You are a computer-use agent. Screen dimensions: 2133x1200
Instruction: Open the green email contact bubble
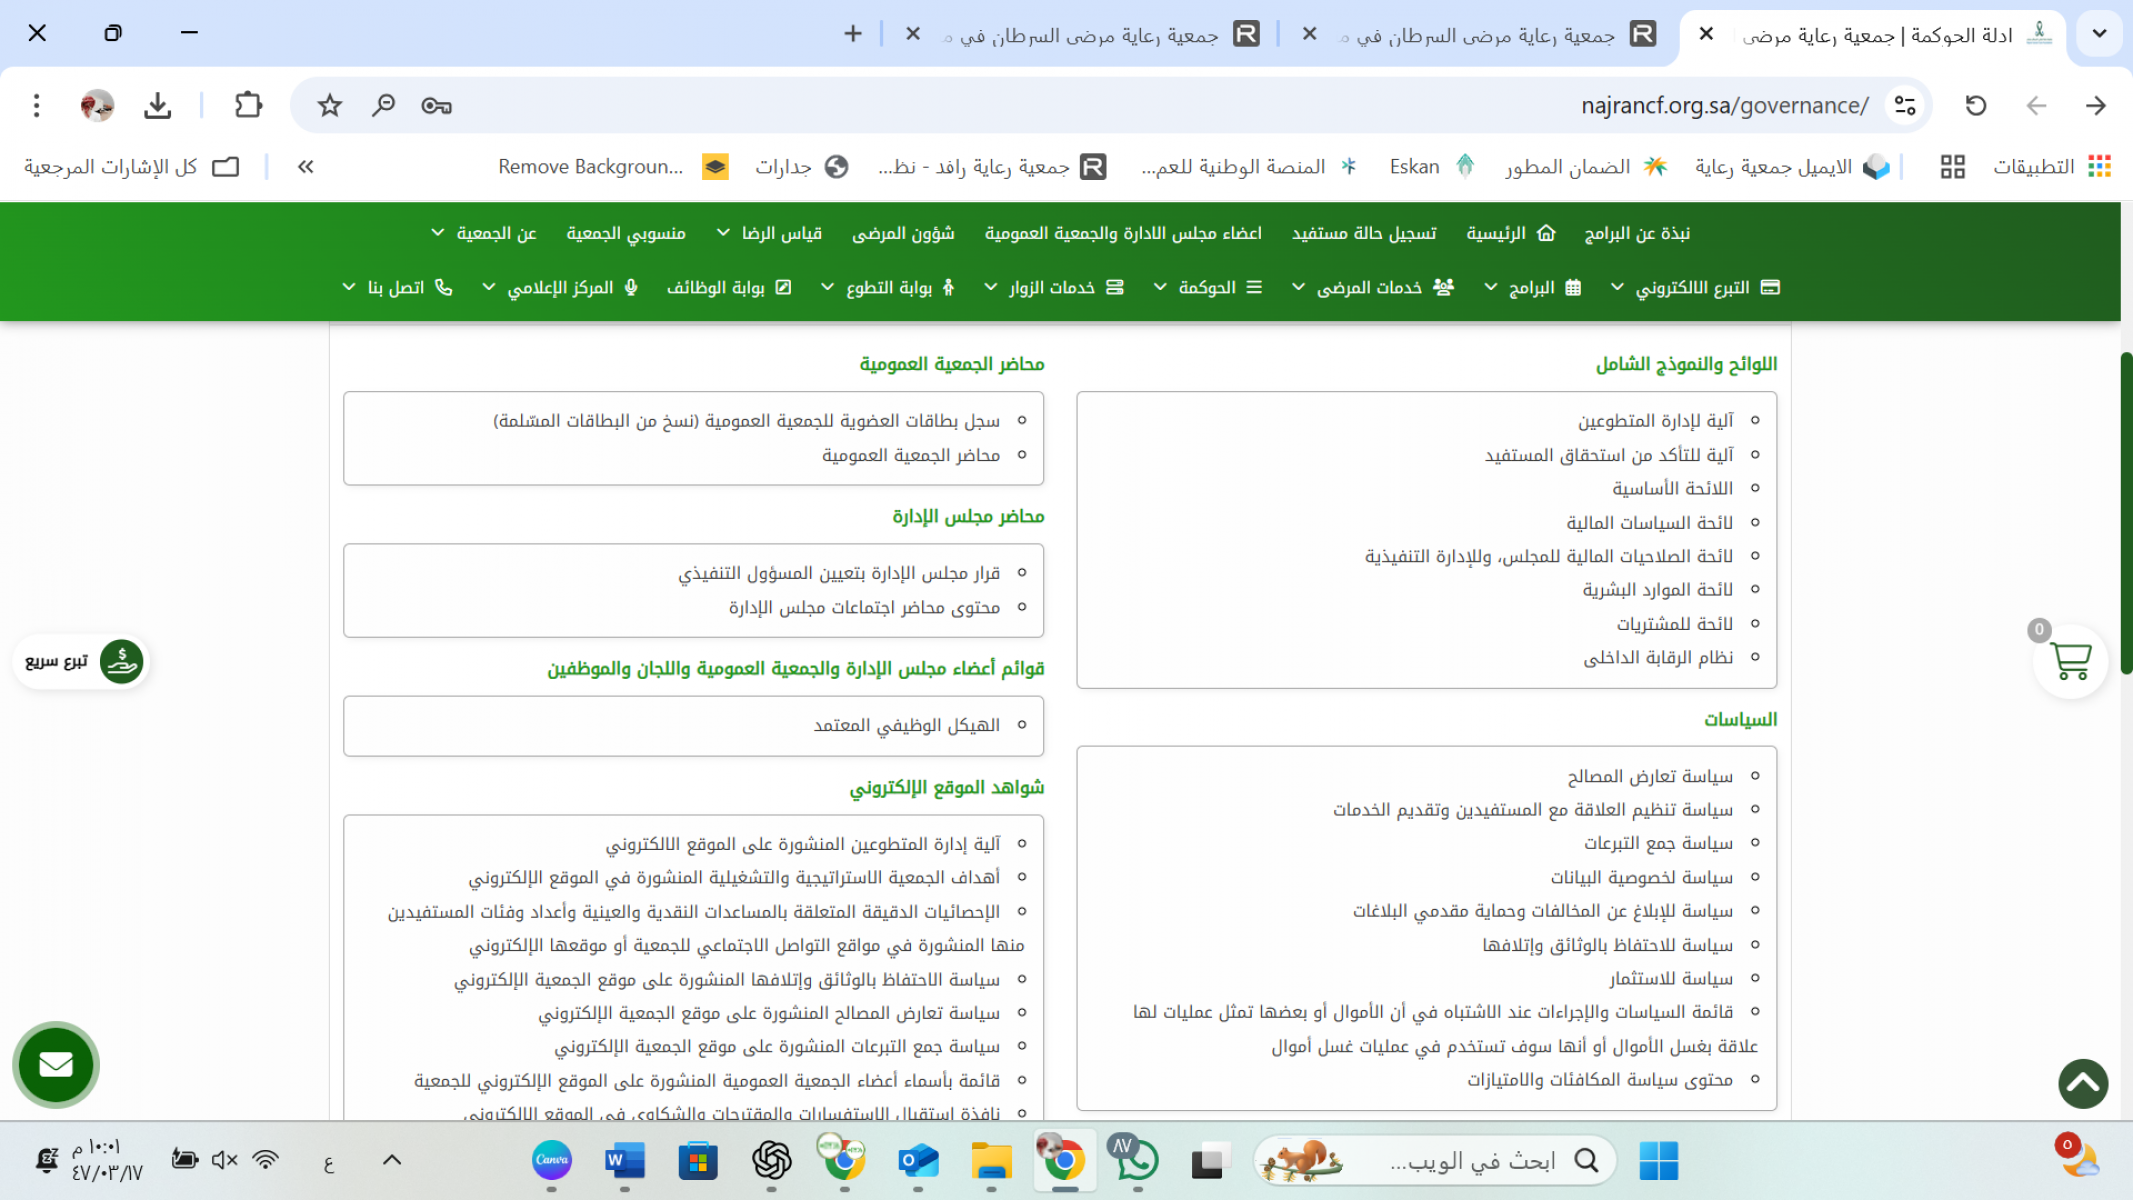point(56,1065)
